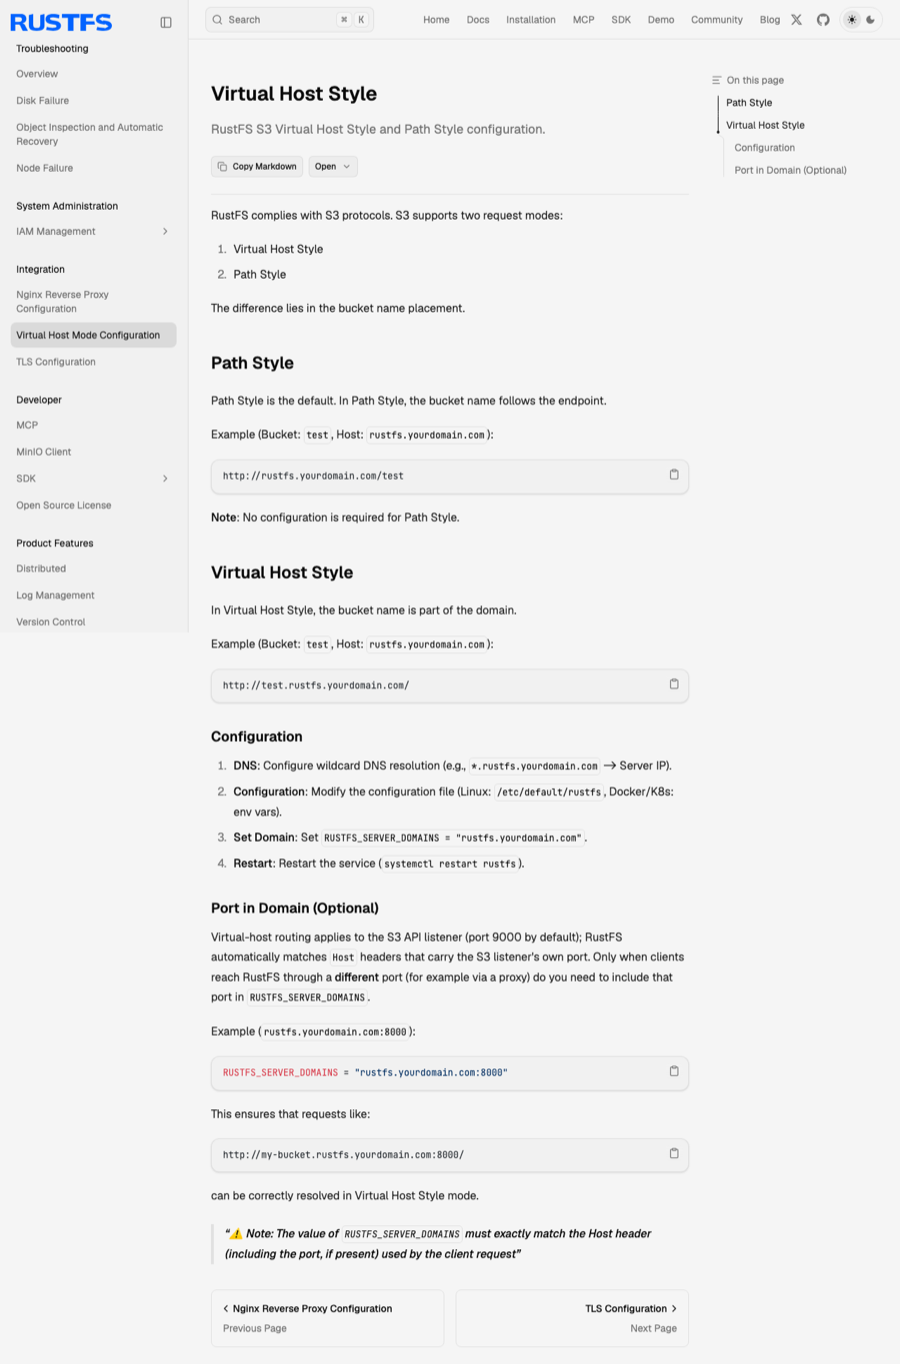900x1364 pixels.
Task: Expand the IAM Management section
Action: [x=165, y=232]
